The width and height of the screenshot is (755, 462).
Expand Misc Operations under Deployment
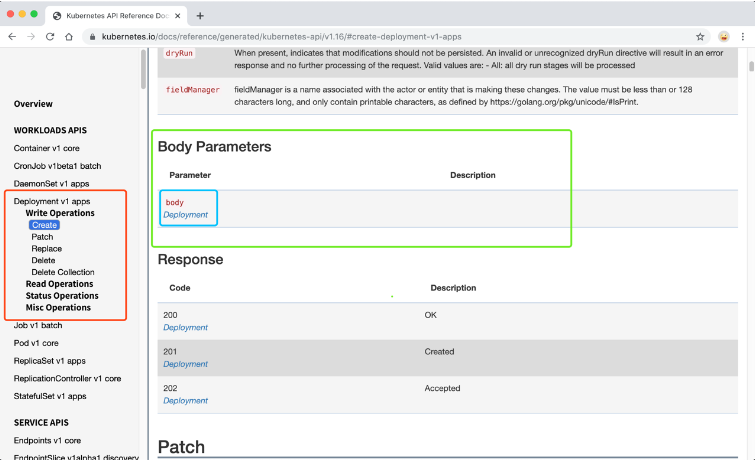(x=58, y=308)
